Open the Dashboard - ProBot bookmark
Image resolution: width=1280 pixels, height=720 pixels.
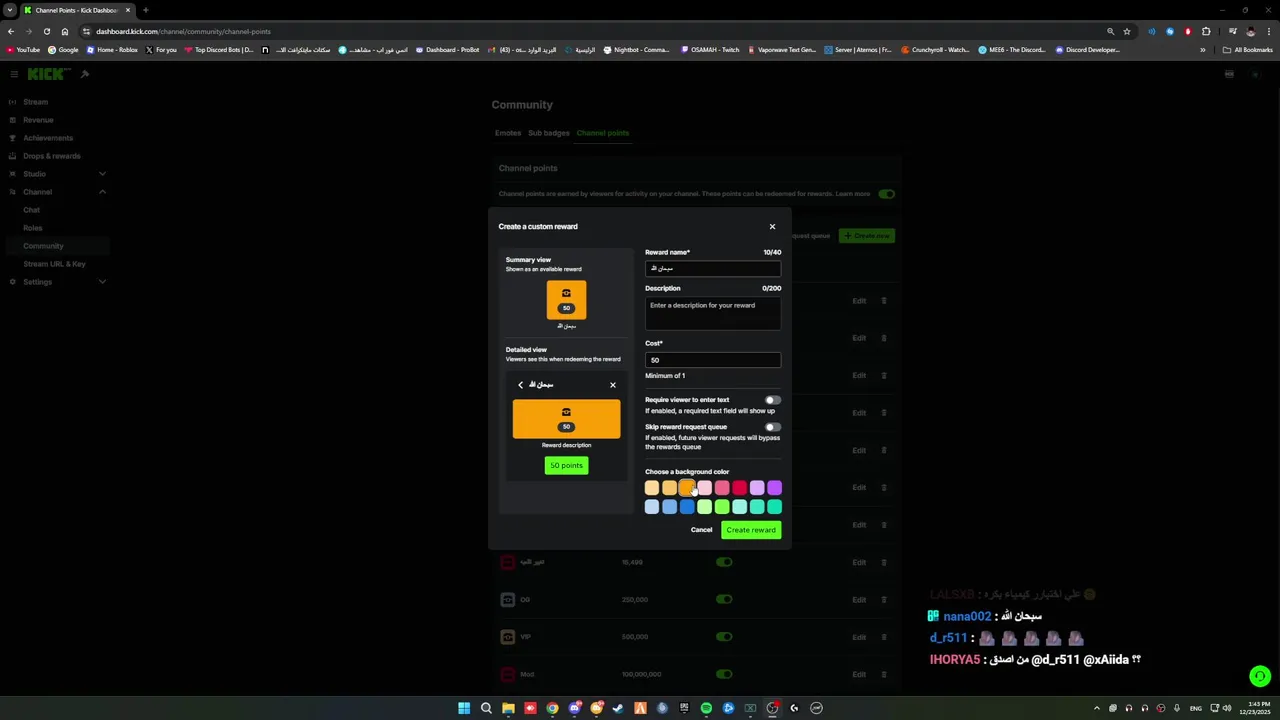tap(447, 50)
